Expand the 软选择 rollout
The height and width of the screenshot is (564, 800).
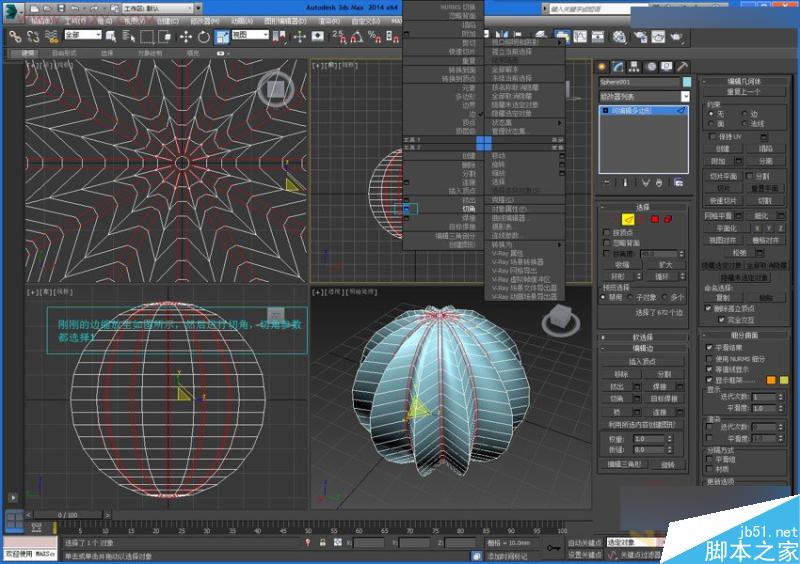tap(643, 337)
